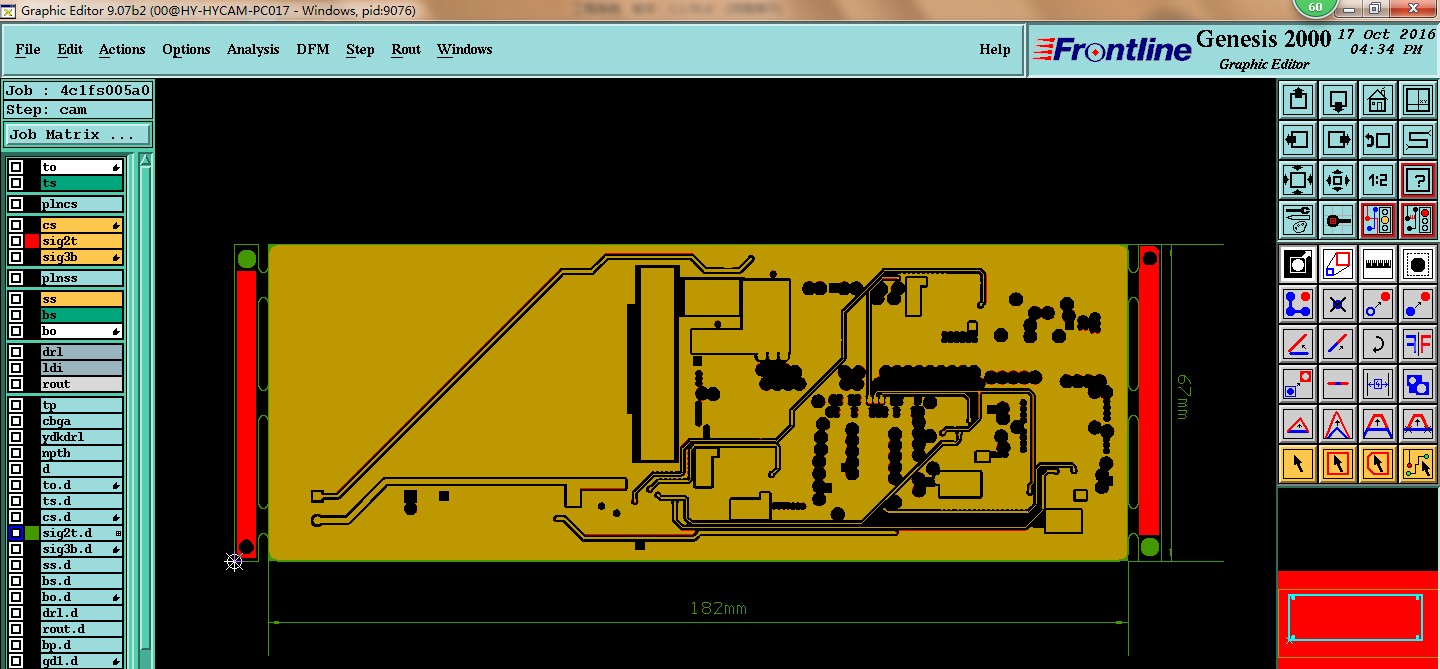Click the zoom-to-fit four arrows icon
The image size is (1440, 669).
click(x=1298, y=180)
